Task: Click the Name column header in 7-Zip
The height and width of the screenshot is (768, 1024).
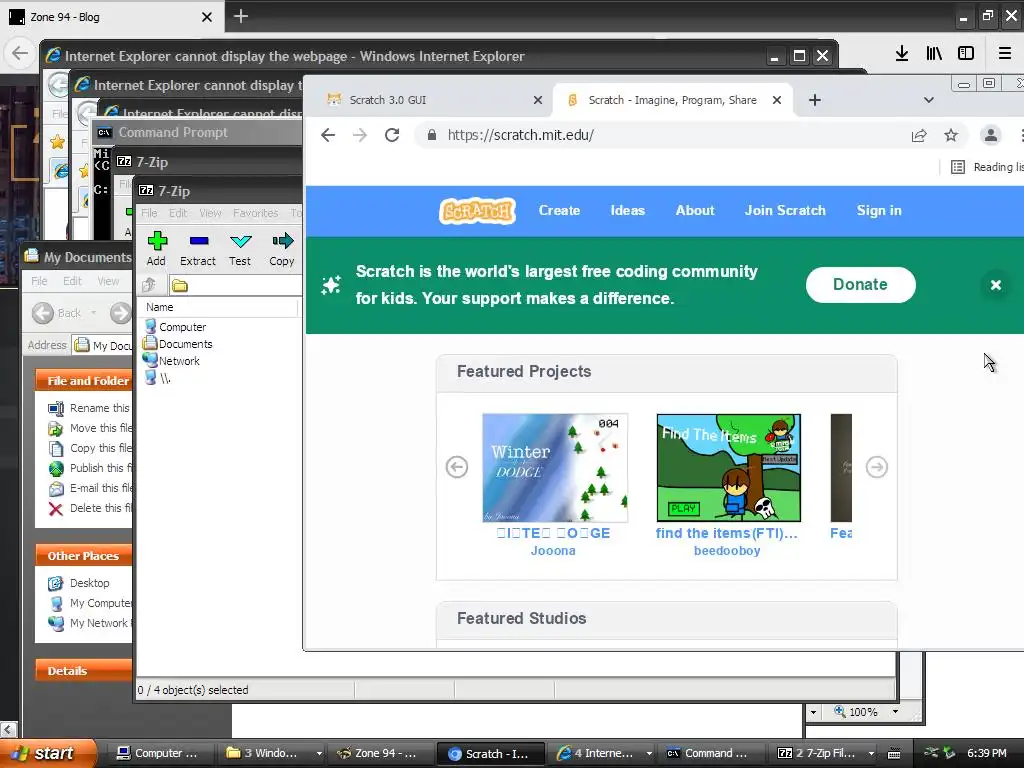Action: tap(219, 307)
